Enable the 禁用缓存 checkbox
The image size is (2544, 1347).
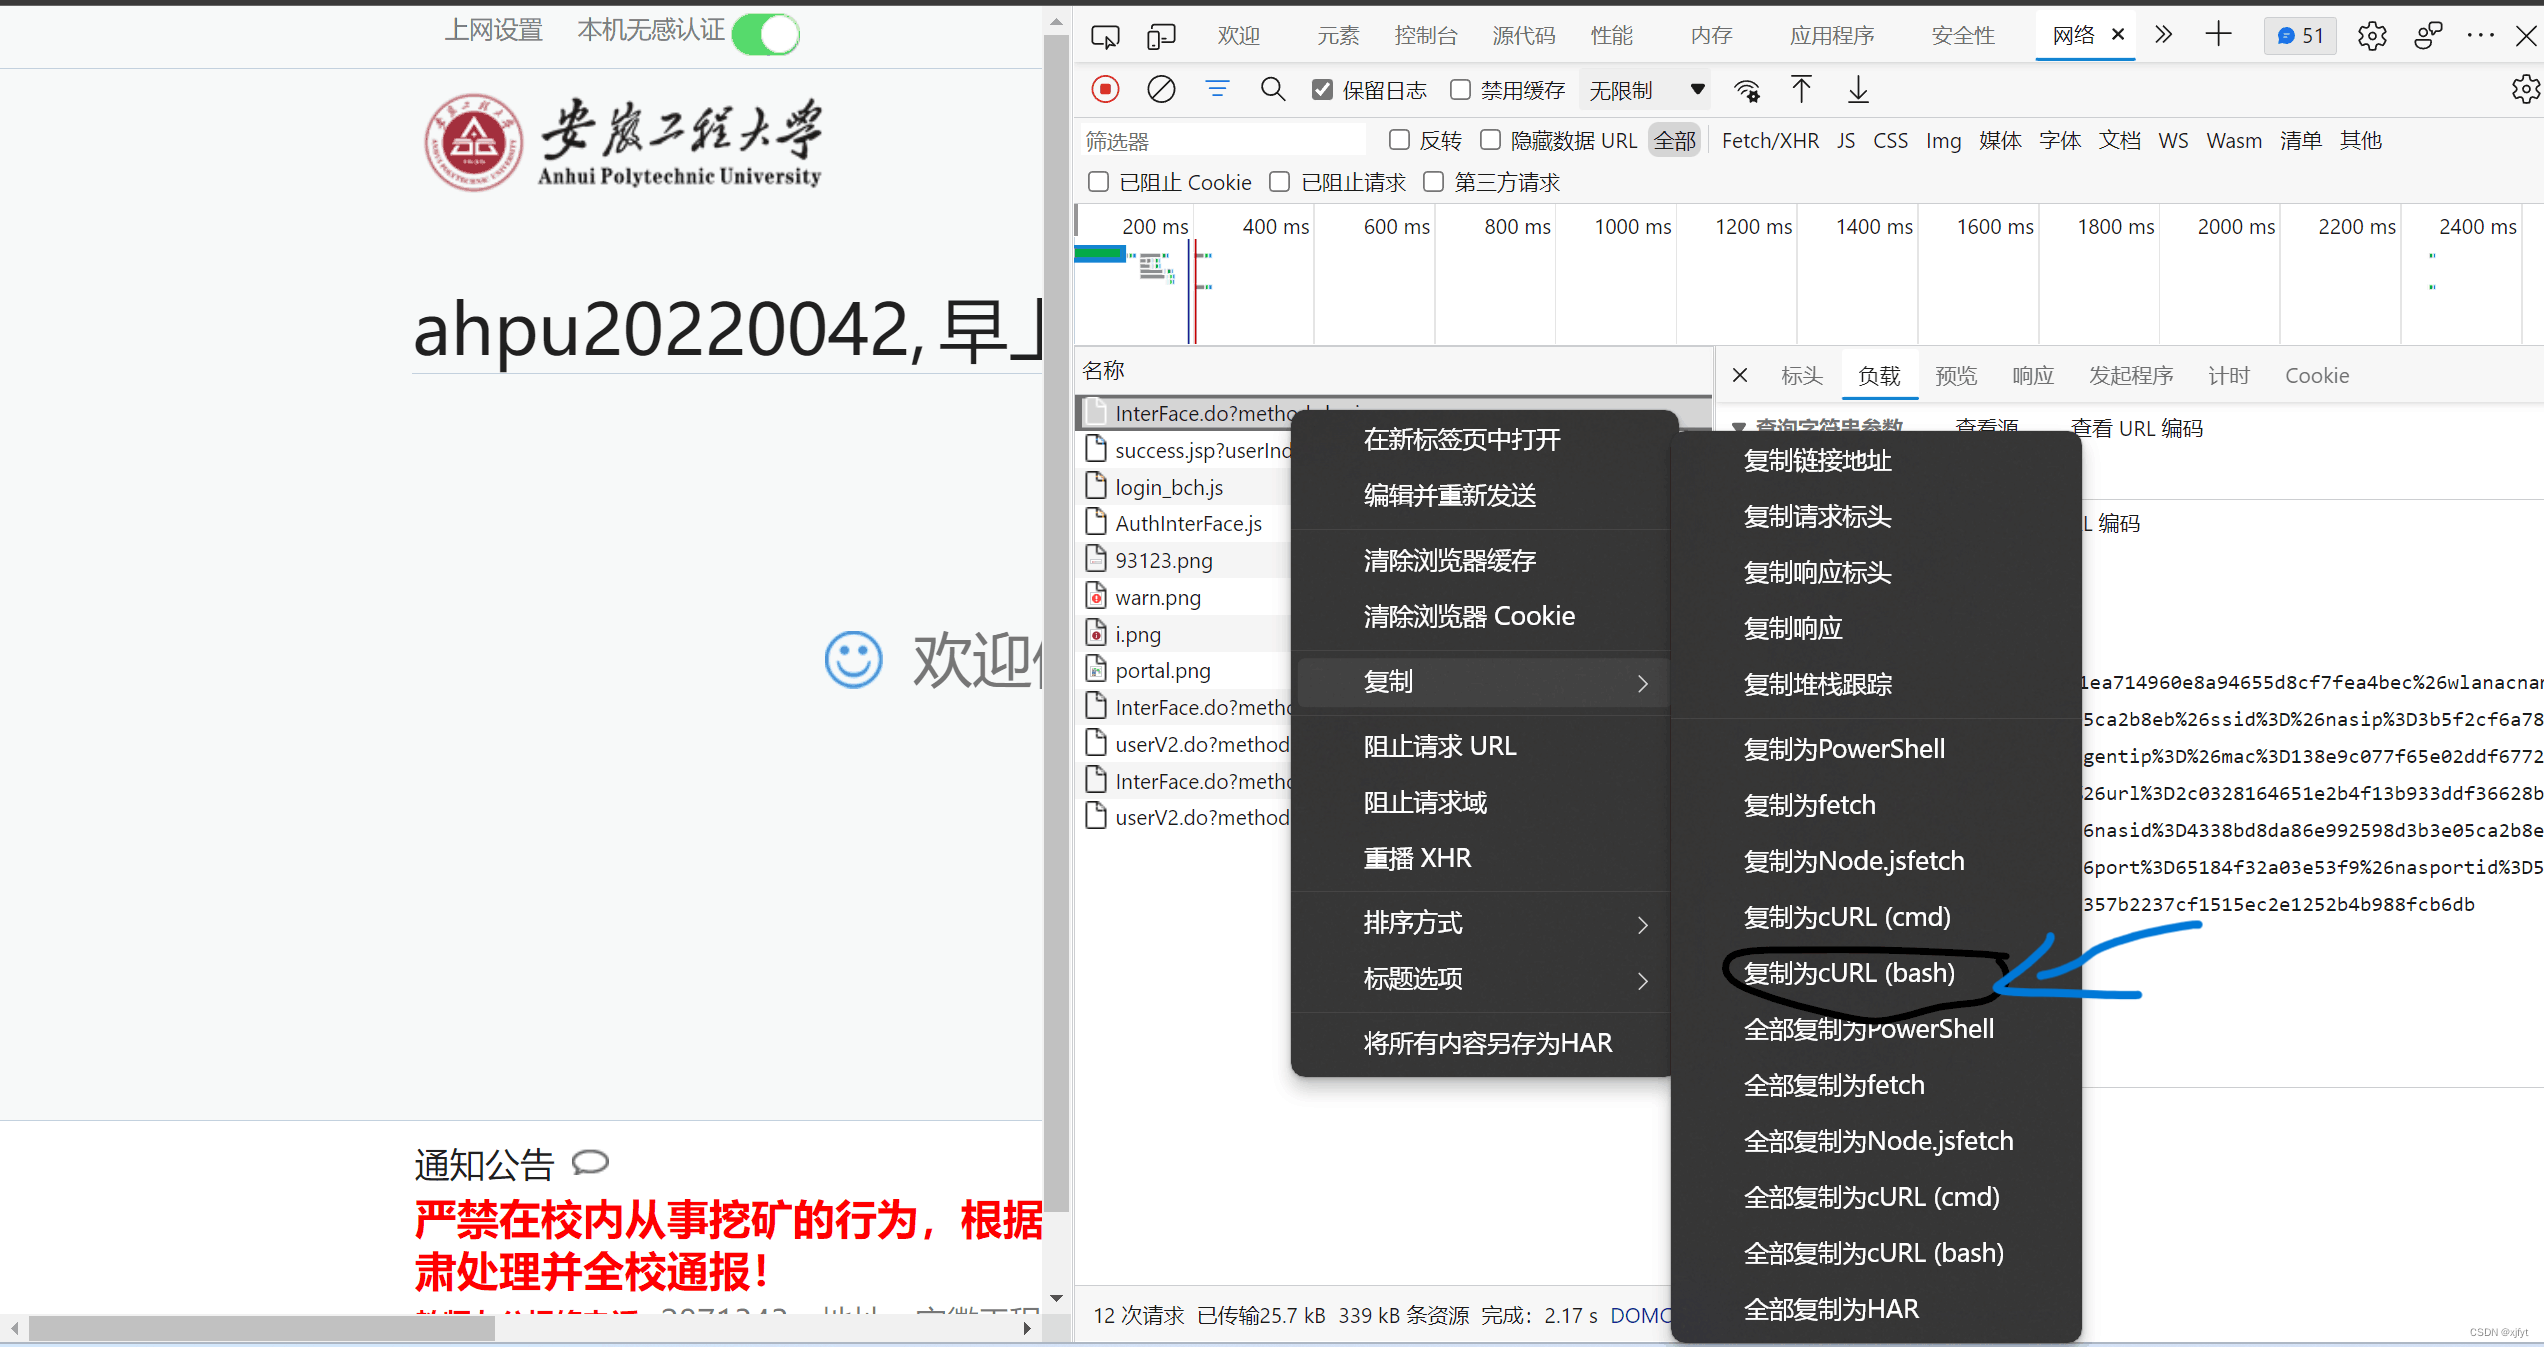click(x=1460, y=89)
